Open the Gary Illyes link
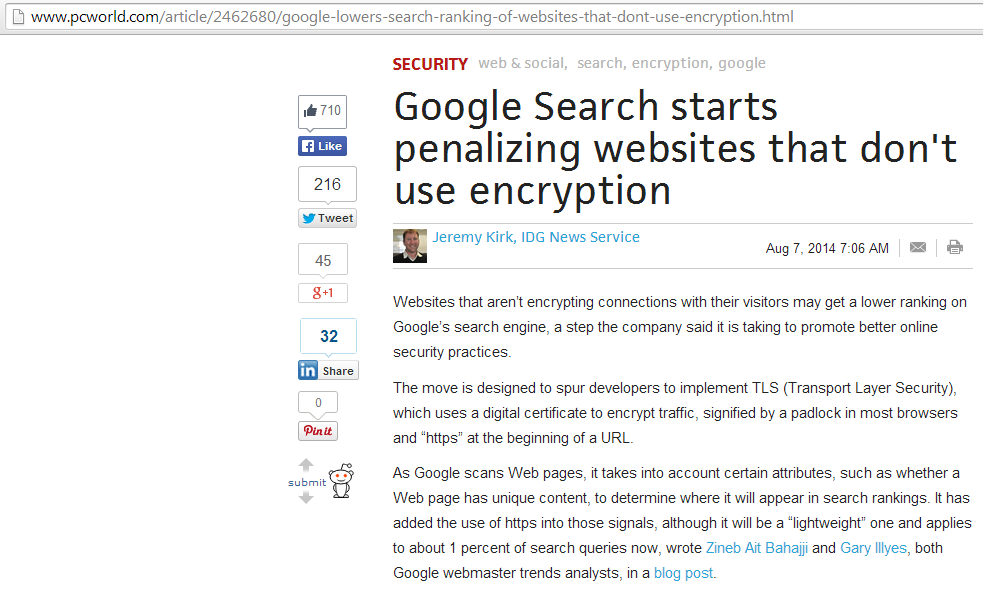The height and width of the screenshot is (589, 983). (873, 548)
